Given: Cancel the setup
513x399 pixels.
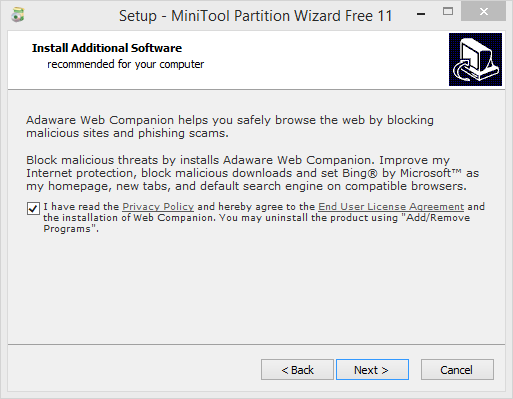Looking at the screenshot, I should [457, 370].
